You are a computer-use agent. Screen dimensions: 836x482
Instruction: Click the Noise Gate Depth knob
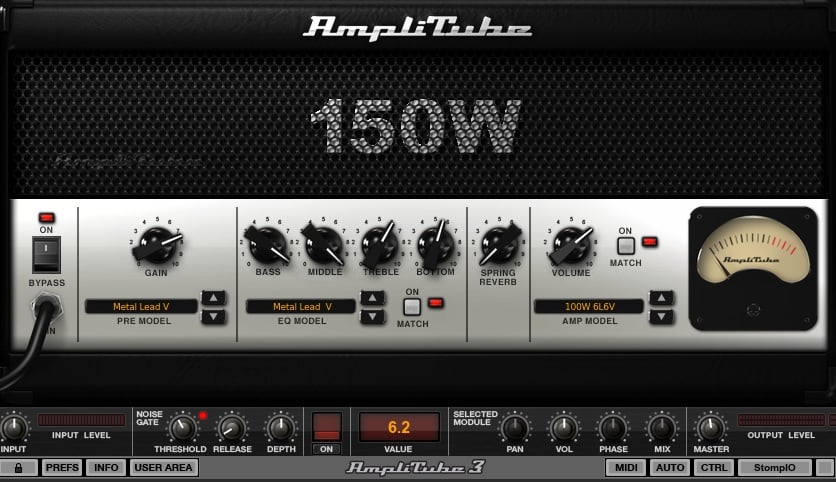point(281,428)
